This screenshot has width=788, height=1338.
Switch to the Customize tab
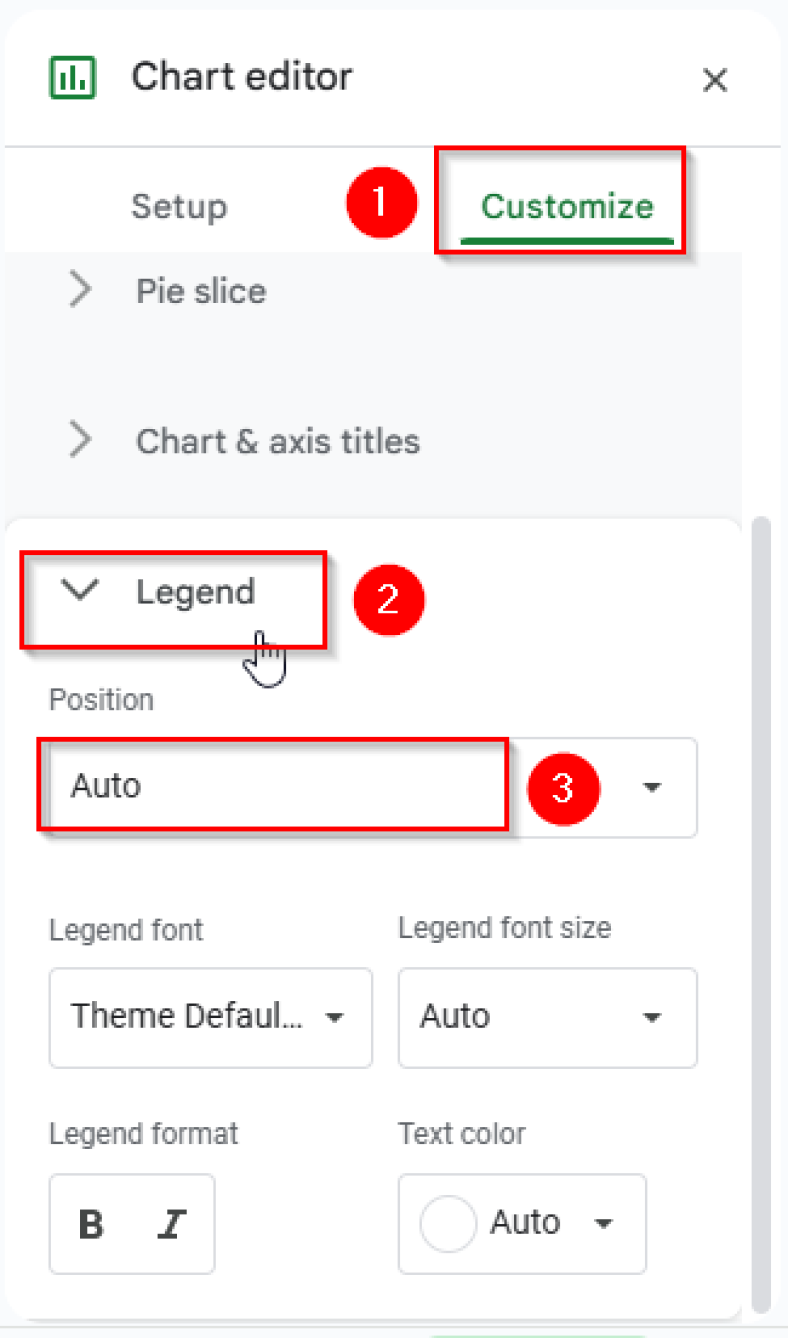(566, 206)
